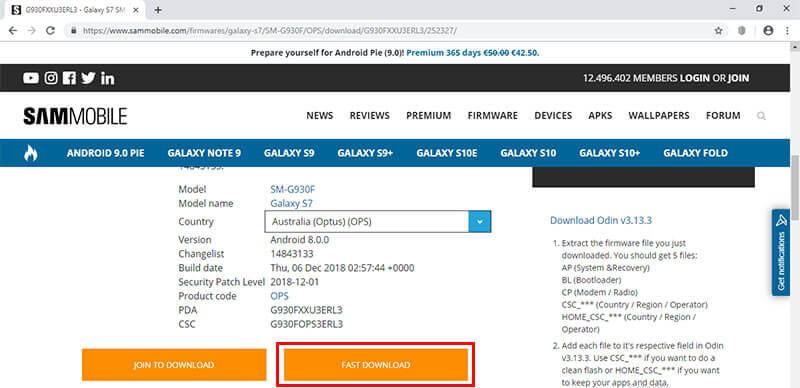Open the Galaxy S7 model name link
800x388 pixels.
click(291, 203)
